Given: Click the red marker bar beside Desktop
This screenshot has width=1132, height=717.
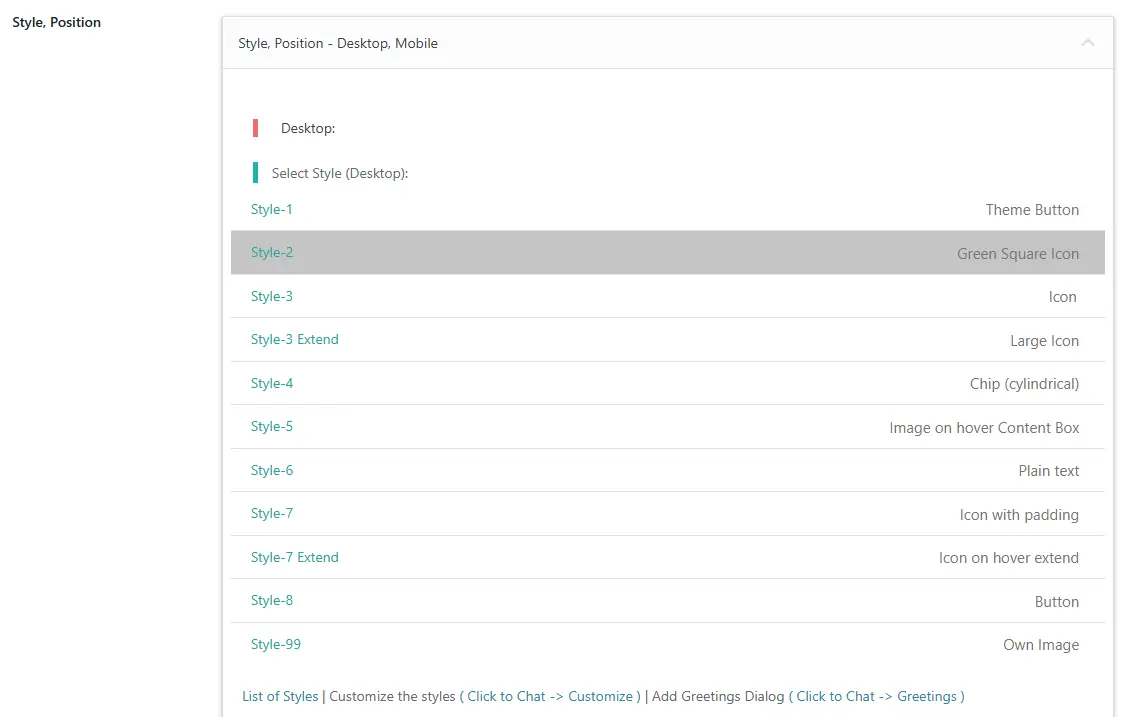Looking at the screenshot, I should pyautogui.click(x=256, y=128).
